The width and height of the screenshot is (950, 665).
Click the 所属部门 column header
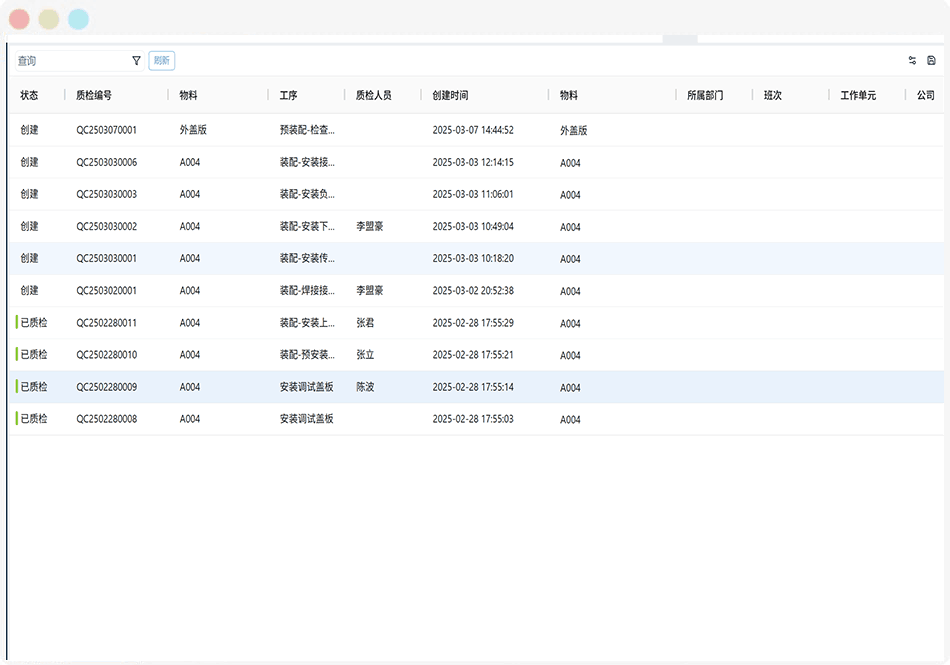pos(705,95)
